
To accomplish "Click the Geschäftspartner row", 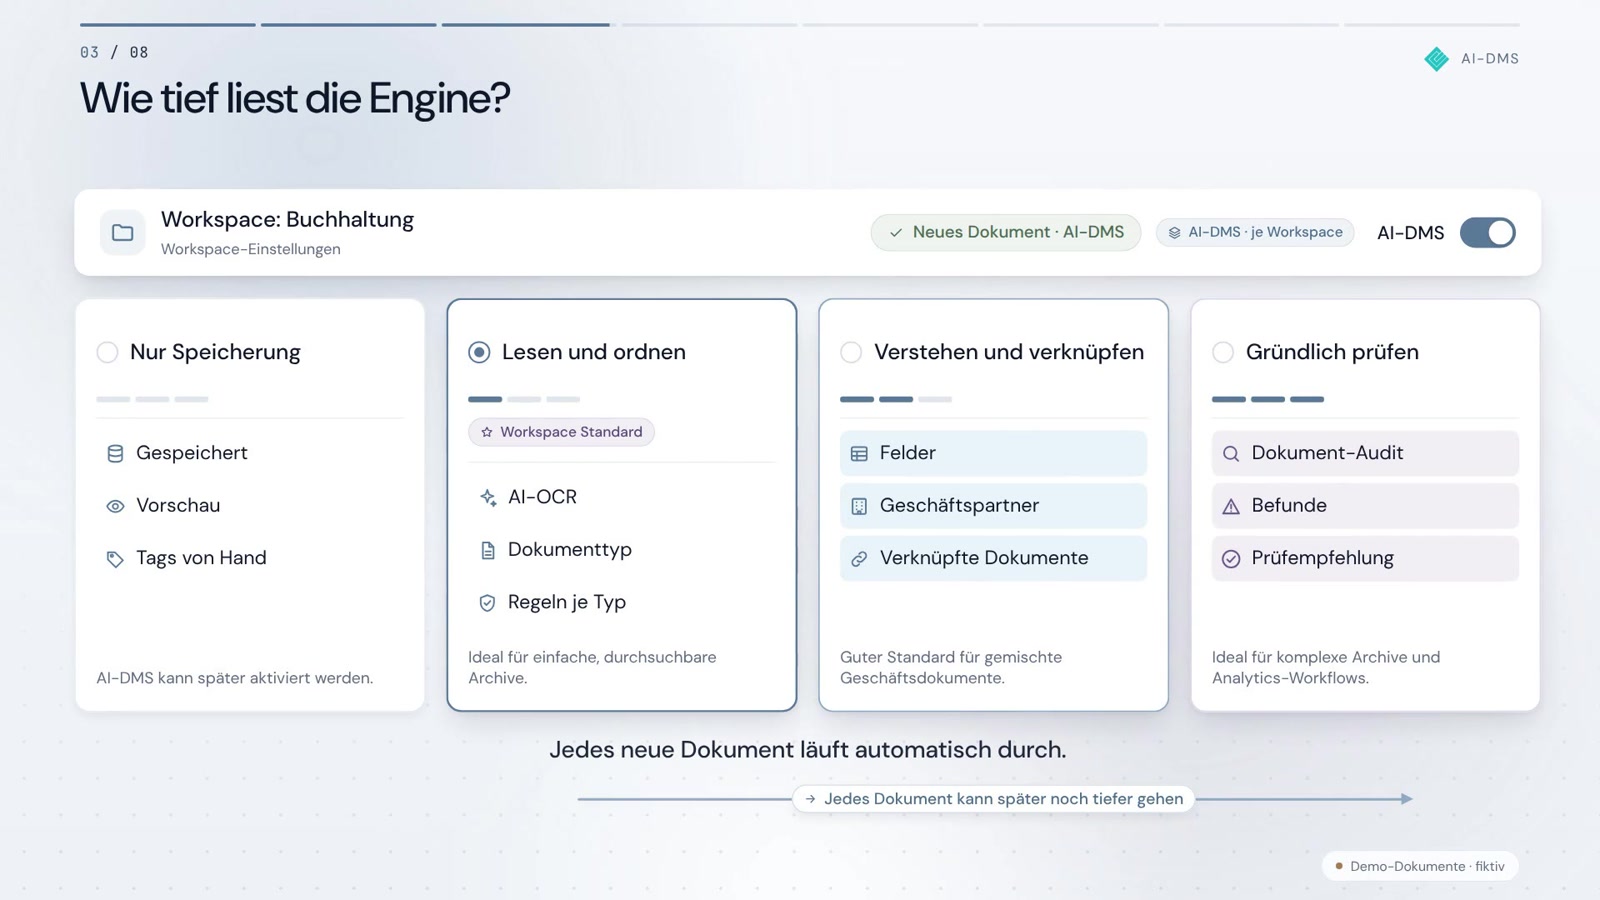I will [x=993, y=506].
